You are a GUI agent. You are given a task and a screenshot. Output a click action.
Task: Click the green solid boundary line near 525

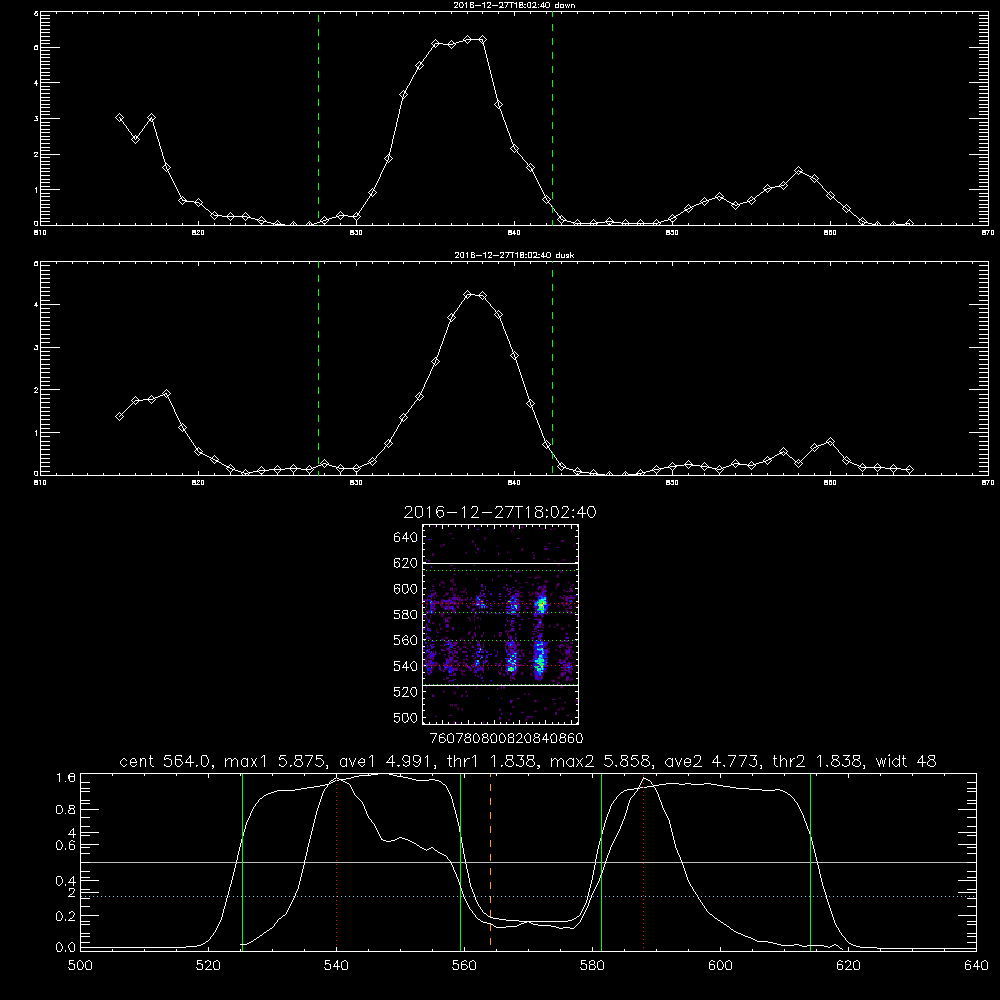242,861
